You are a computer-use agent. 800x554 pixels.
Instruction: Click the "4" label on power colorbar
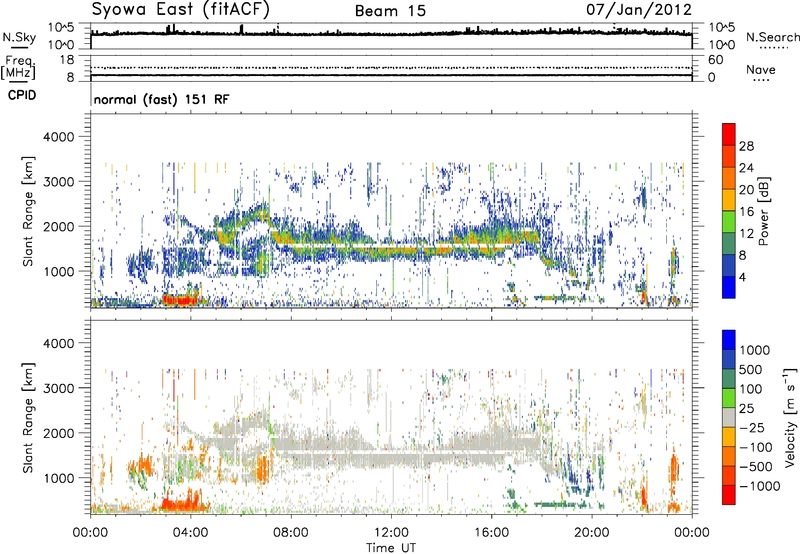coord(742,278)
